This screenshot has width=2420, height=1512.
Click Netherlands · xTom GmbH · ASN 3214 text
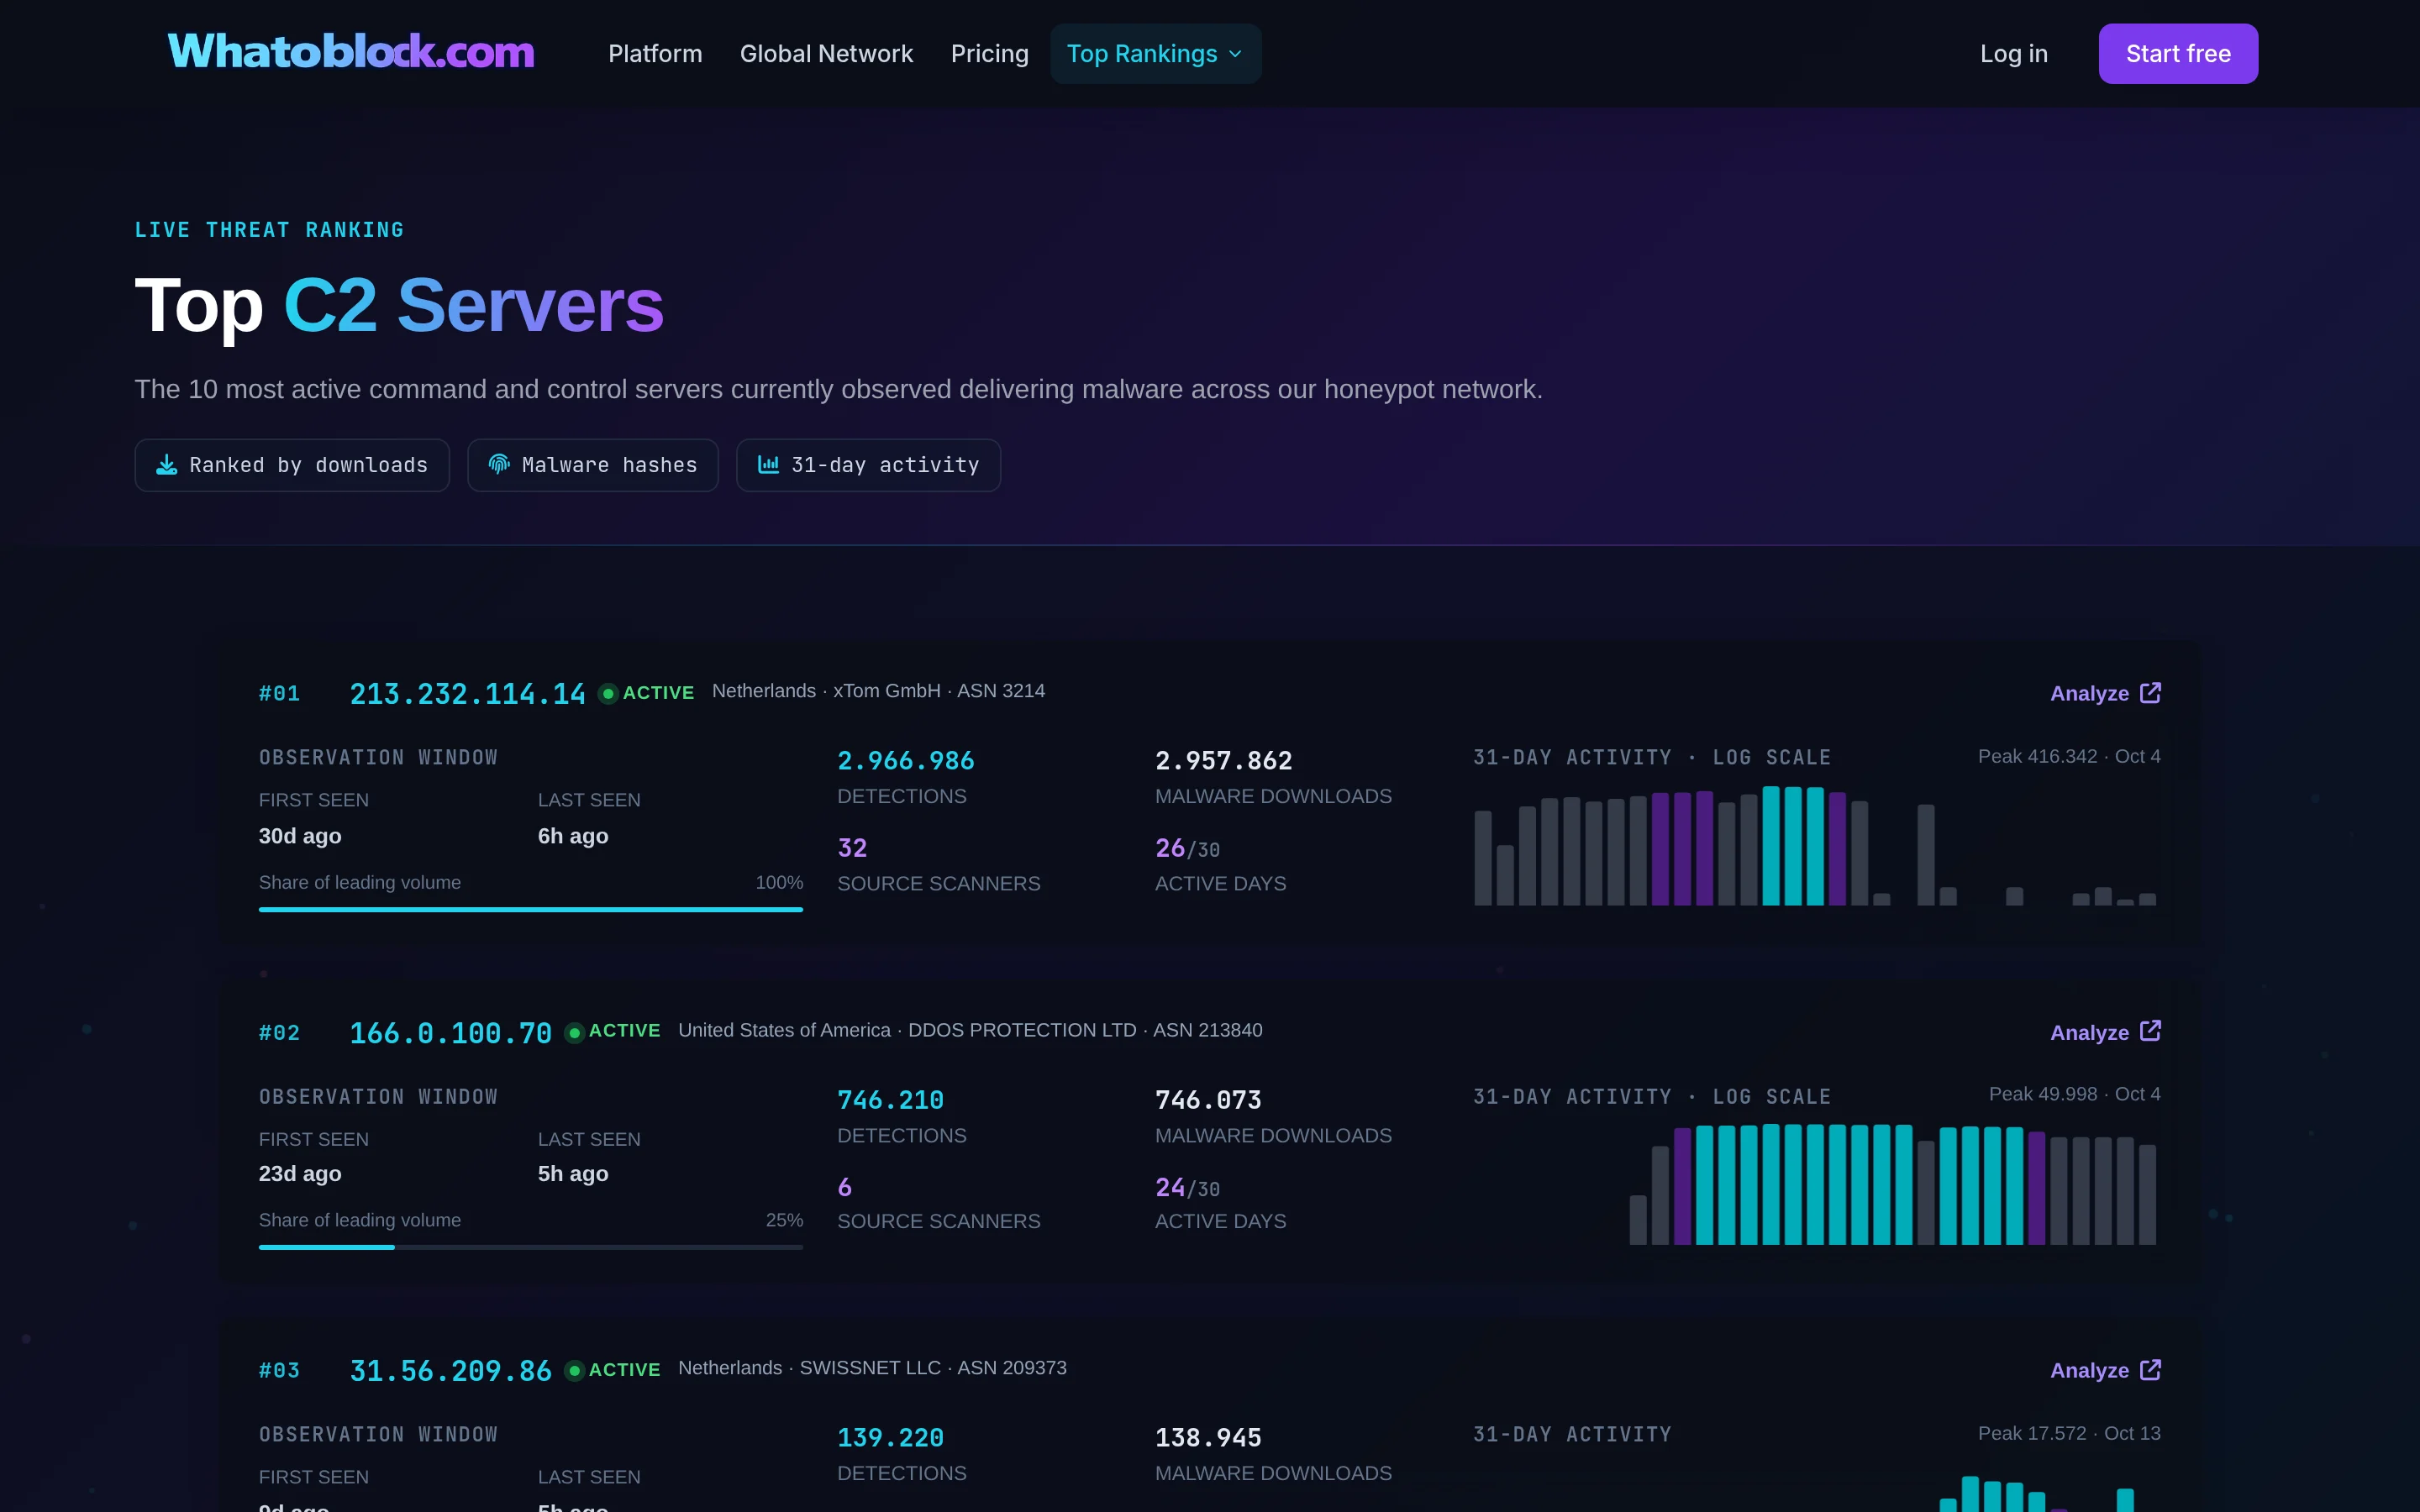(878, 691)
